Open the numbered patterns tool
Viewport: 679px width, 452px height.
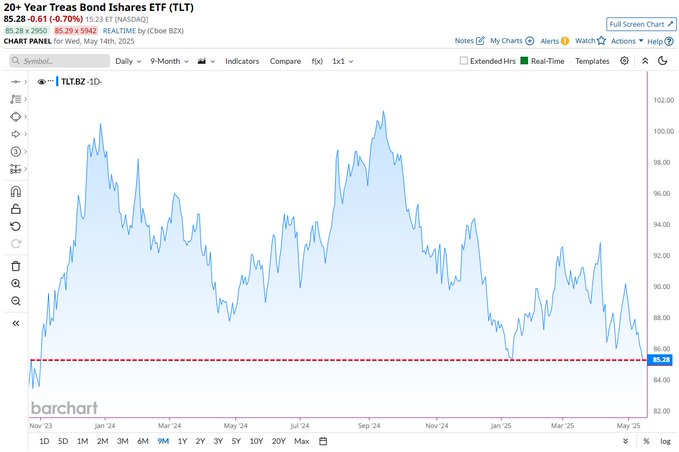click(16, 152)
